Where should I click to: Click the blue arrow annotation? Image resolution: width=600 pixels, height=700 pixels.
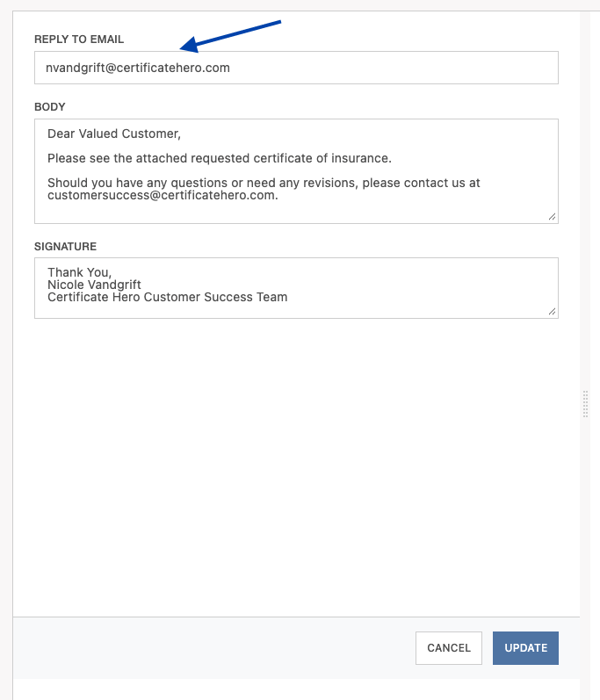click(230, 36)
